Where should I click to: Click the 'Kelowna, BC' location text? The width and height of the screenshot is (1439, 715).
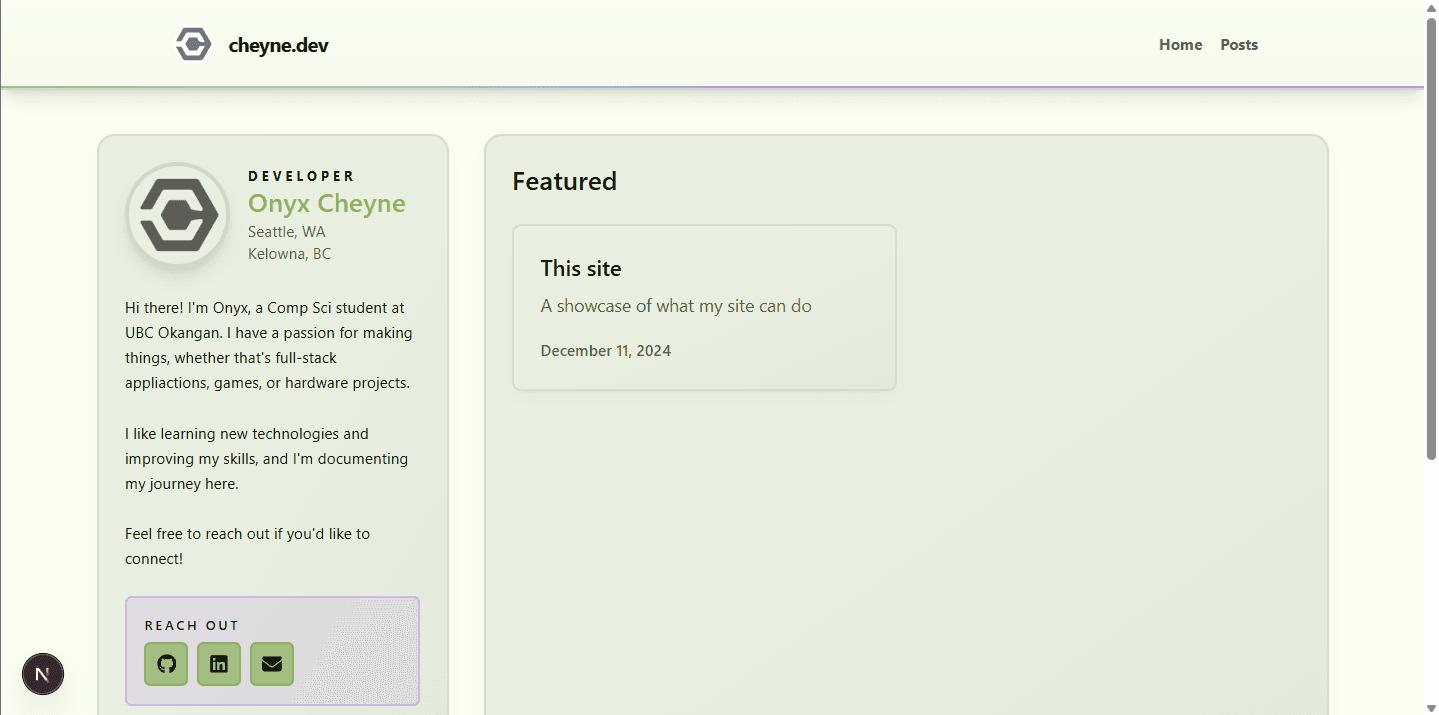(x=289, y=253)
